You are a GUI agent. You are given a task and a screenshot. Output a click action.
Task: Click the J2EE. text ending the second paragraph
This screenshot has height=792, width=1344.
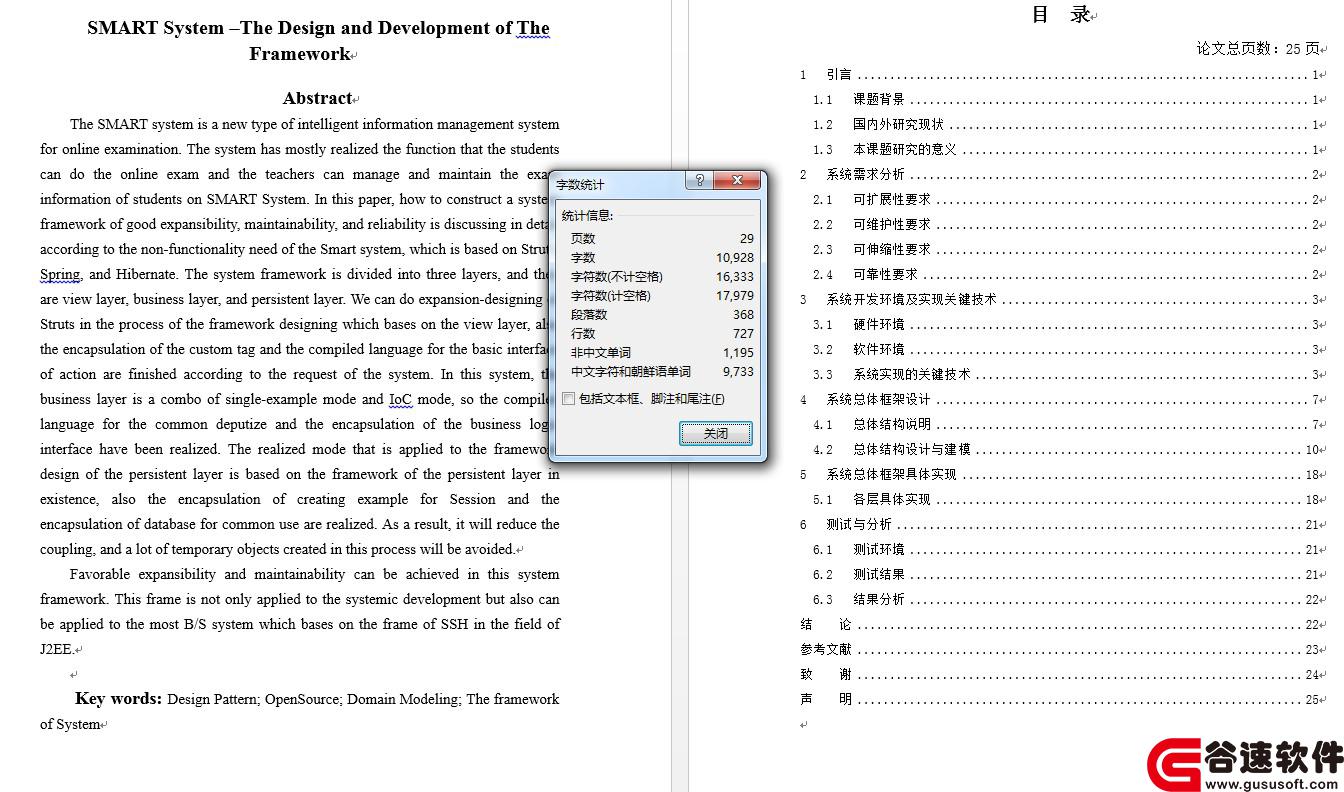57,649
